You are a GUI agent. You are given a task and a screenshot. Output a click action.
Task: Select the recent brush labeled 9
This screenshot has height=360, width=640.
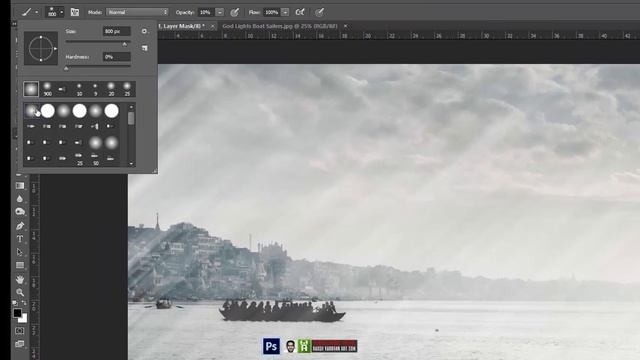click(95, 89)
